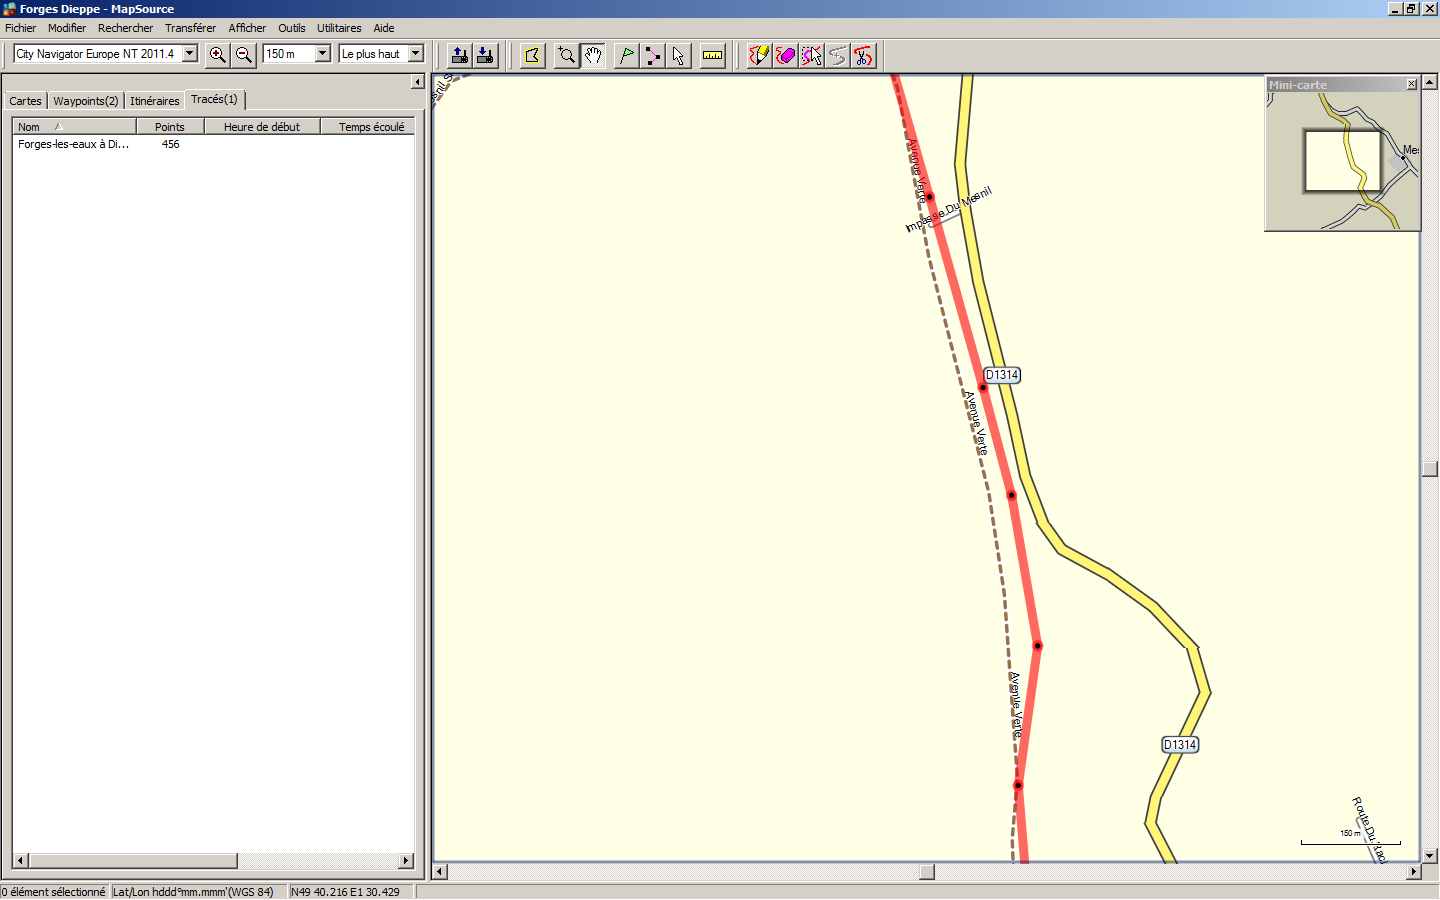Screen dimensions: 1440x900
Task: Open the Modifier menu
Action: 67,28
